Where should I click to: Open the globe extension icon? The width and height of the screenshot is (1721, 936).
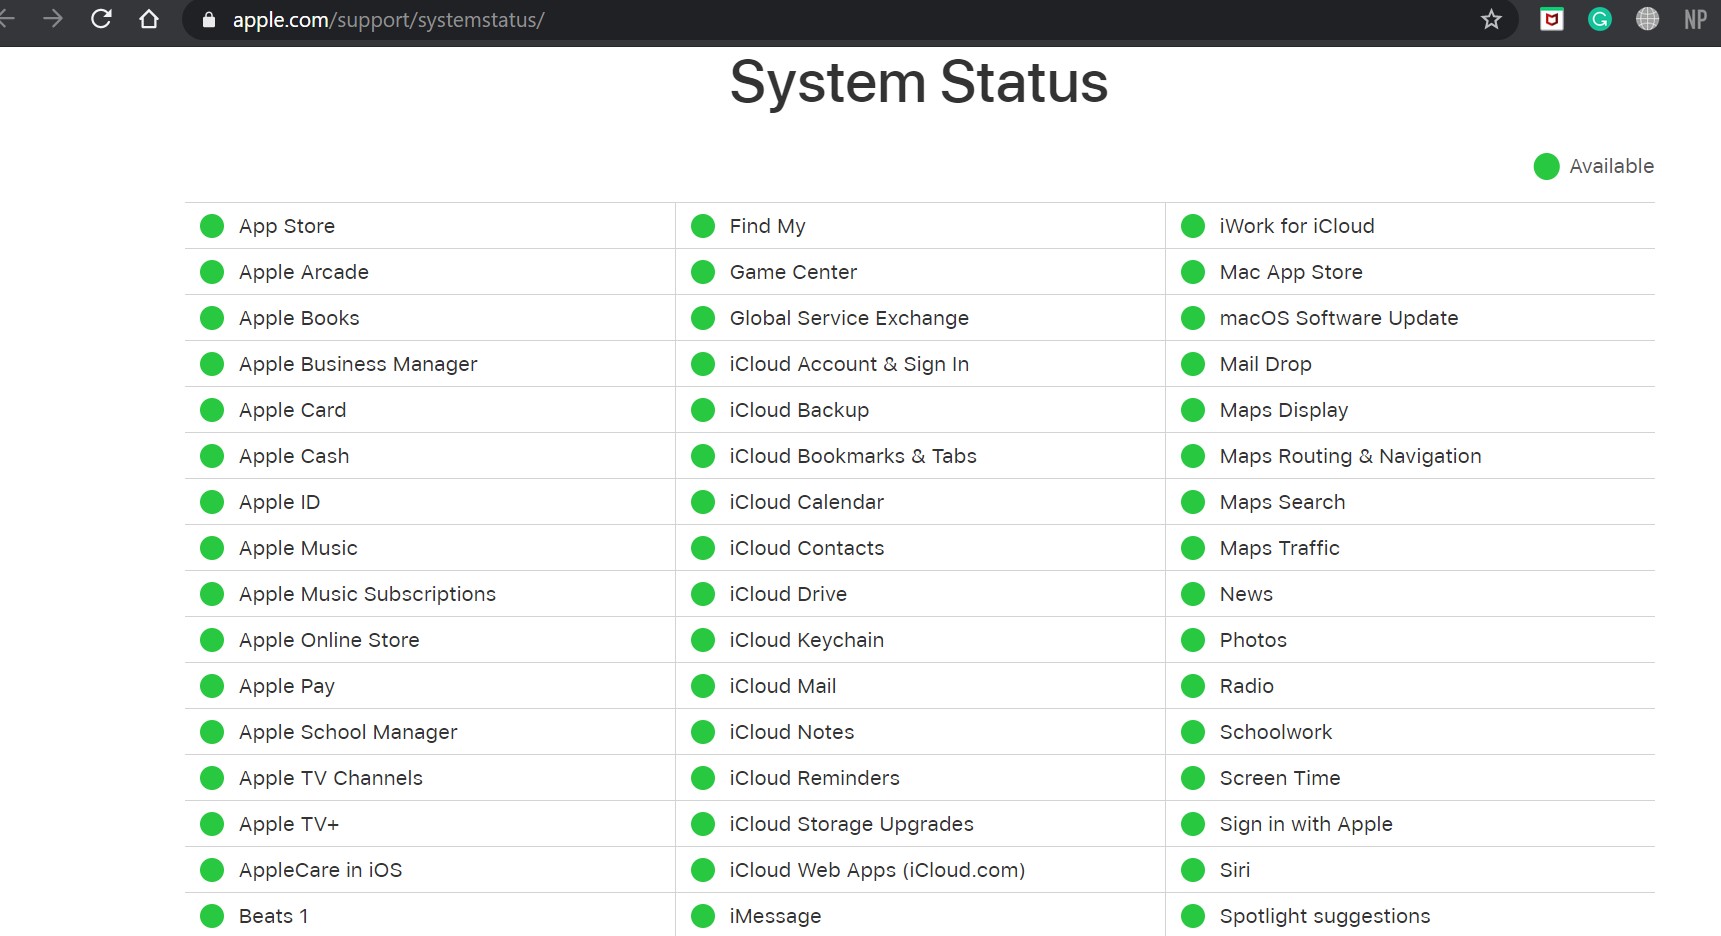[x=1647, y=19]
